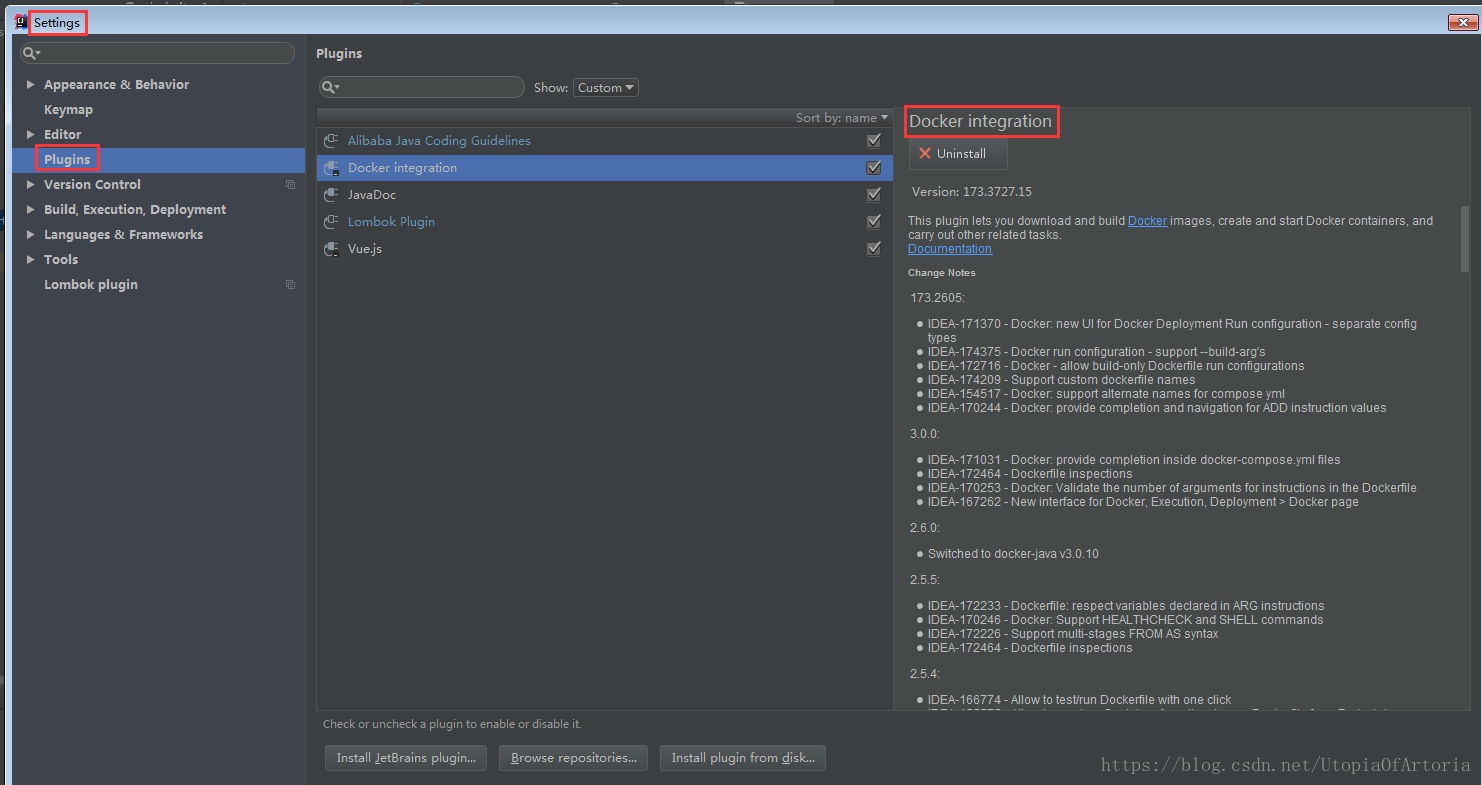1482x785 pixels.
Task: Click the IntelliJ logo icon in title bar
Action: click(20, 22)
